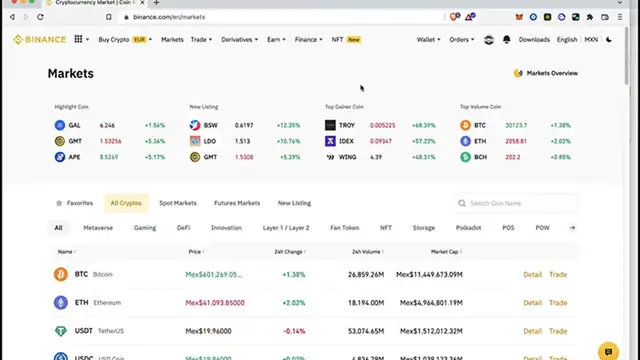Expand the Derivatives dropdown menu
This screenshot has width=640, height=360.
point(240,40)
